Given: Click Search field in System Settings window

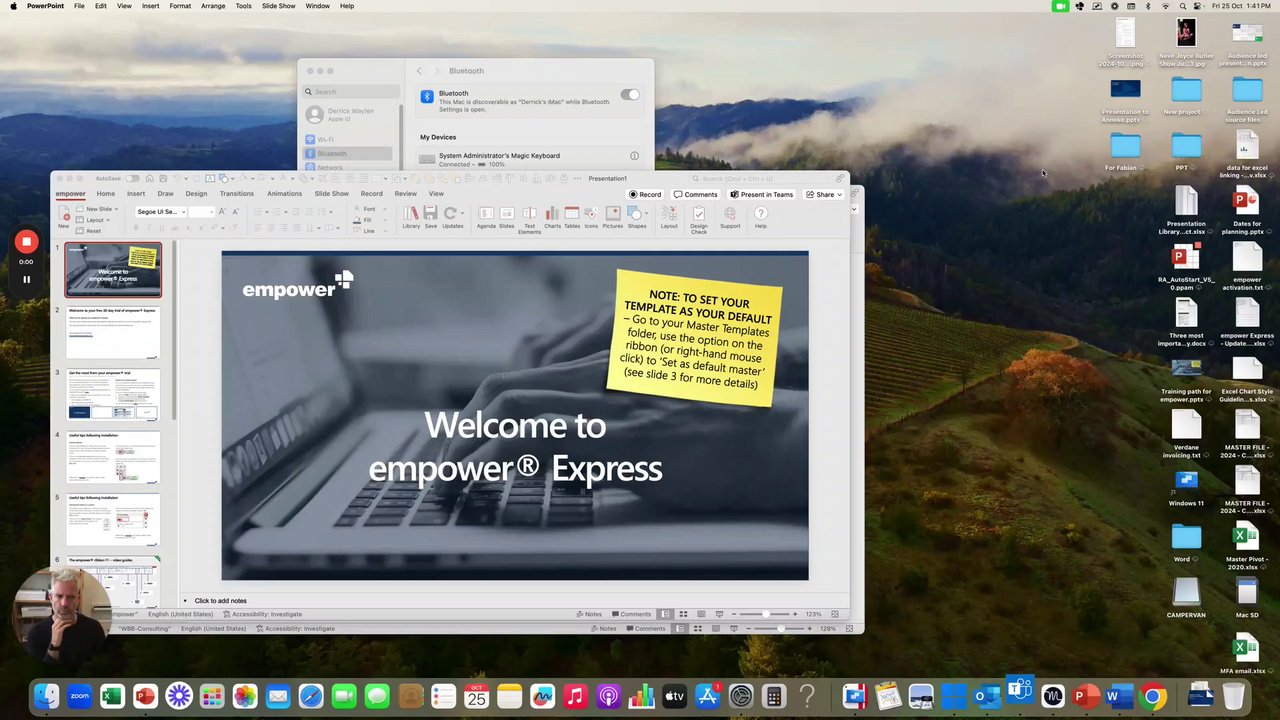Looking at the screenshot, I should (x=349, y=92).
